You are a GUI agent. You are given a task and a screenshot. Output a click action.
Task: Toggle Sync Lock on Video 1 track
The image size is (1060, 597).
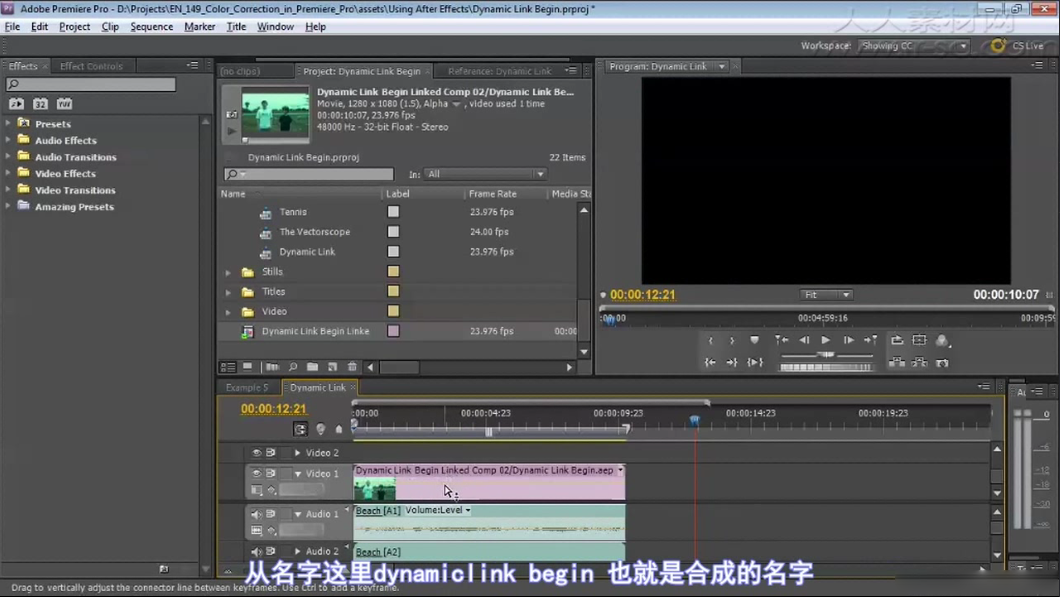[x=270, y=473]
